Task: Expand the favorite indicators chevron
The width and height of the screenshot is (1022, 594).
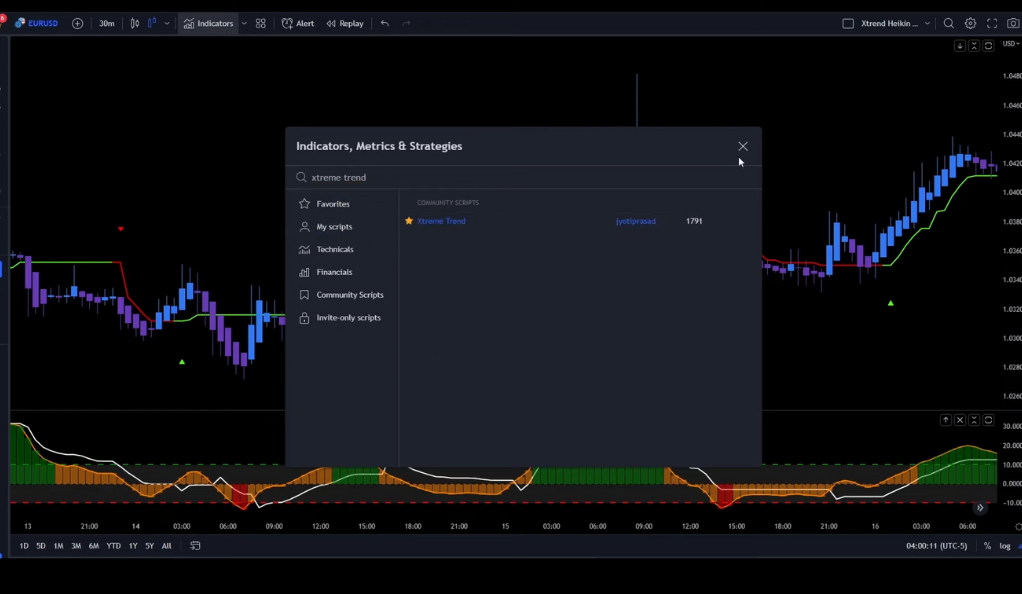Action: click(x=244, y=23)
